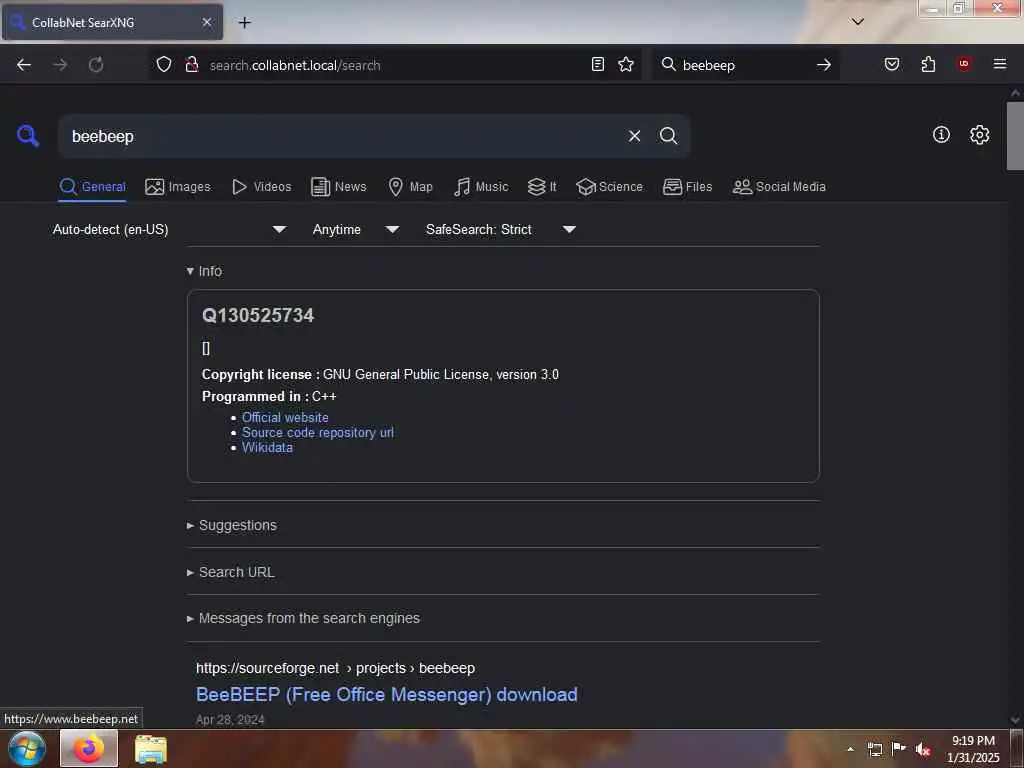List all tabs chevron
This screenshot has height=768, width=1024.
(x=857, y=22)
